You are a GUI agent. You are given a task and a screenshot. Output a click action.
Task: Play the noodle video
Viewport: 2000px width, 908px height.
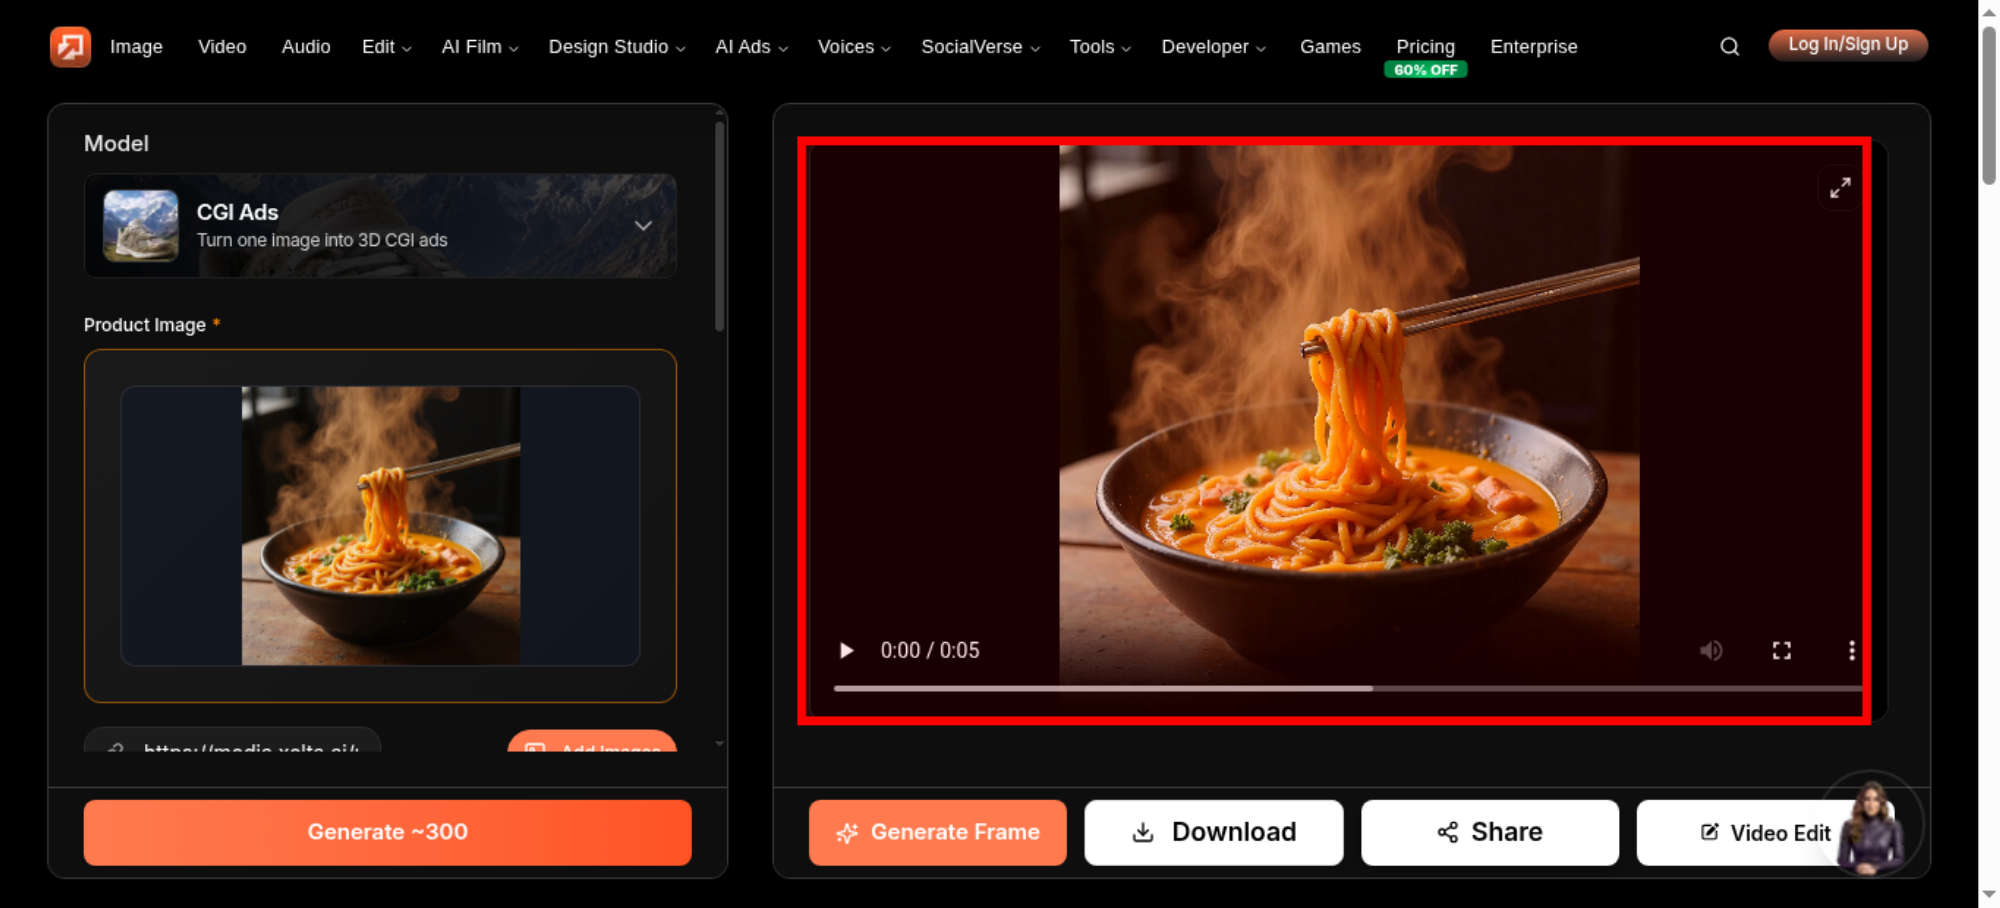[x=846, y=650]
